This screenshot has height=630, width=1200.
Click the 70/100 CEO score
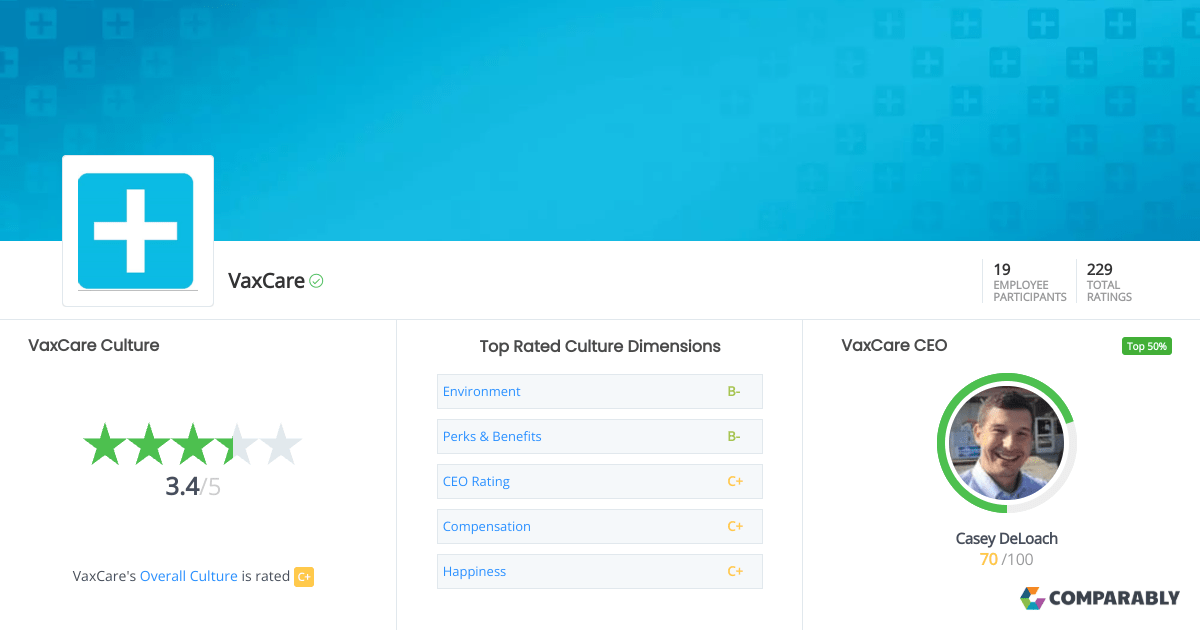point(1006,559)
